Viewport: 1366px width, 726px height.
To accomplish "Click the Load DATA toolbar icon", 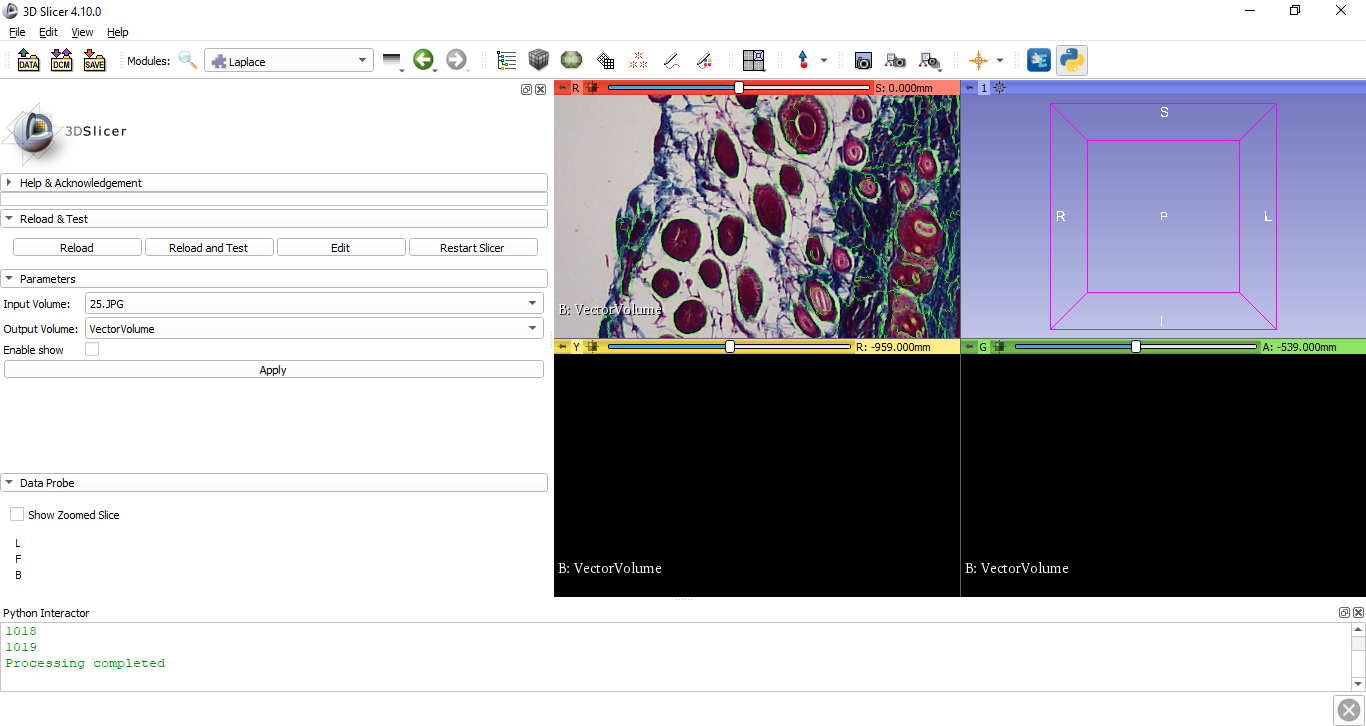I will coord(28,61).
